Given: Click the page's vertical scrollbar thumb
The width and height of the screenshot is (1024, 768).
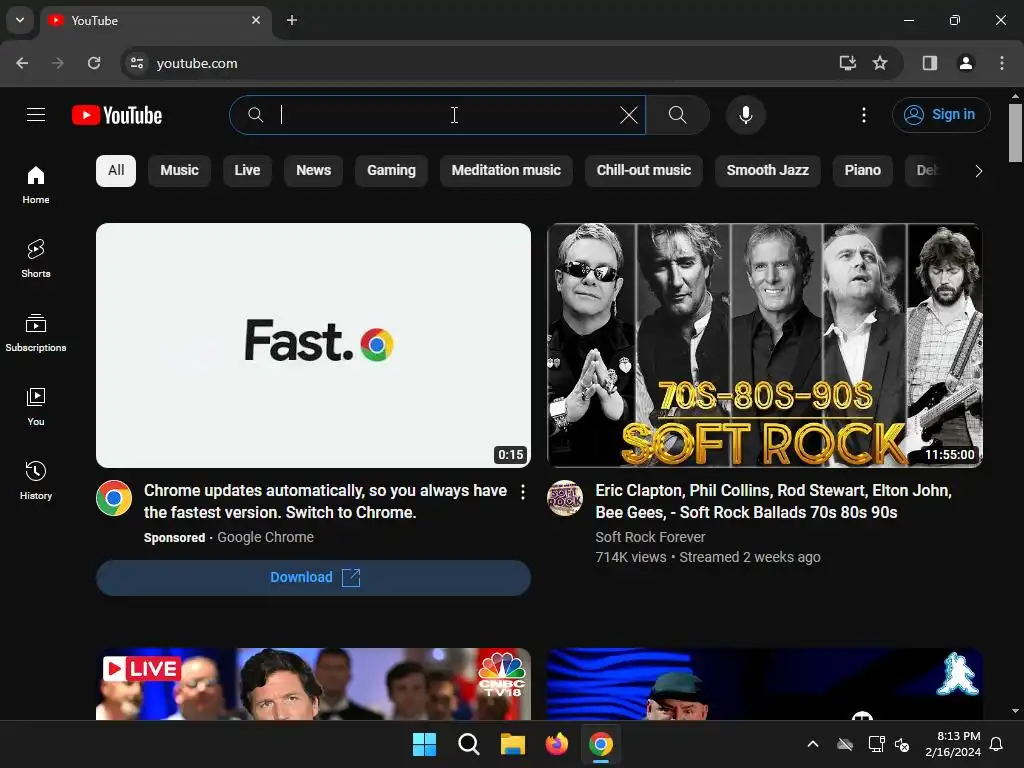Looking at the screenshot, I should coord(1015,132).
